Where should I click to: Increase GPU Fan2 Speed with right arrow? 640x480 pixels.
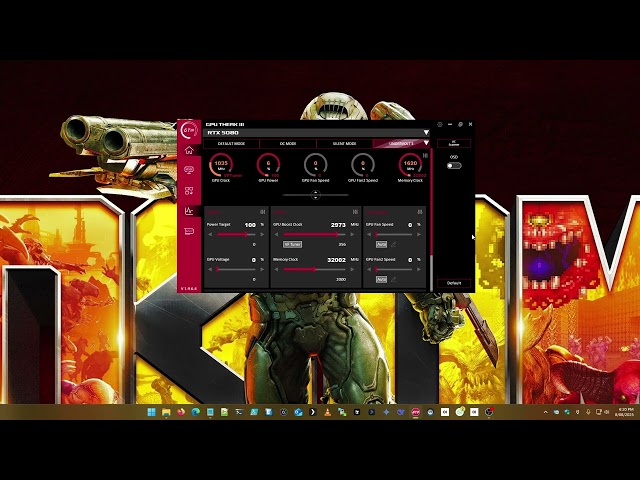419,269
